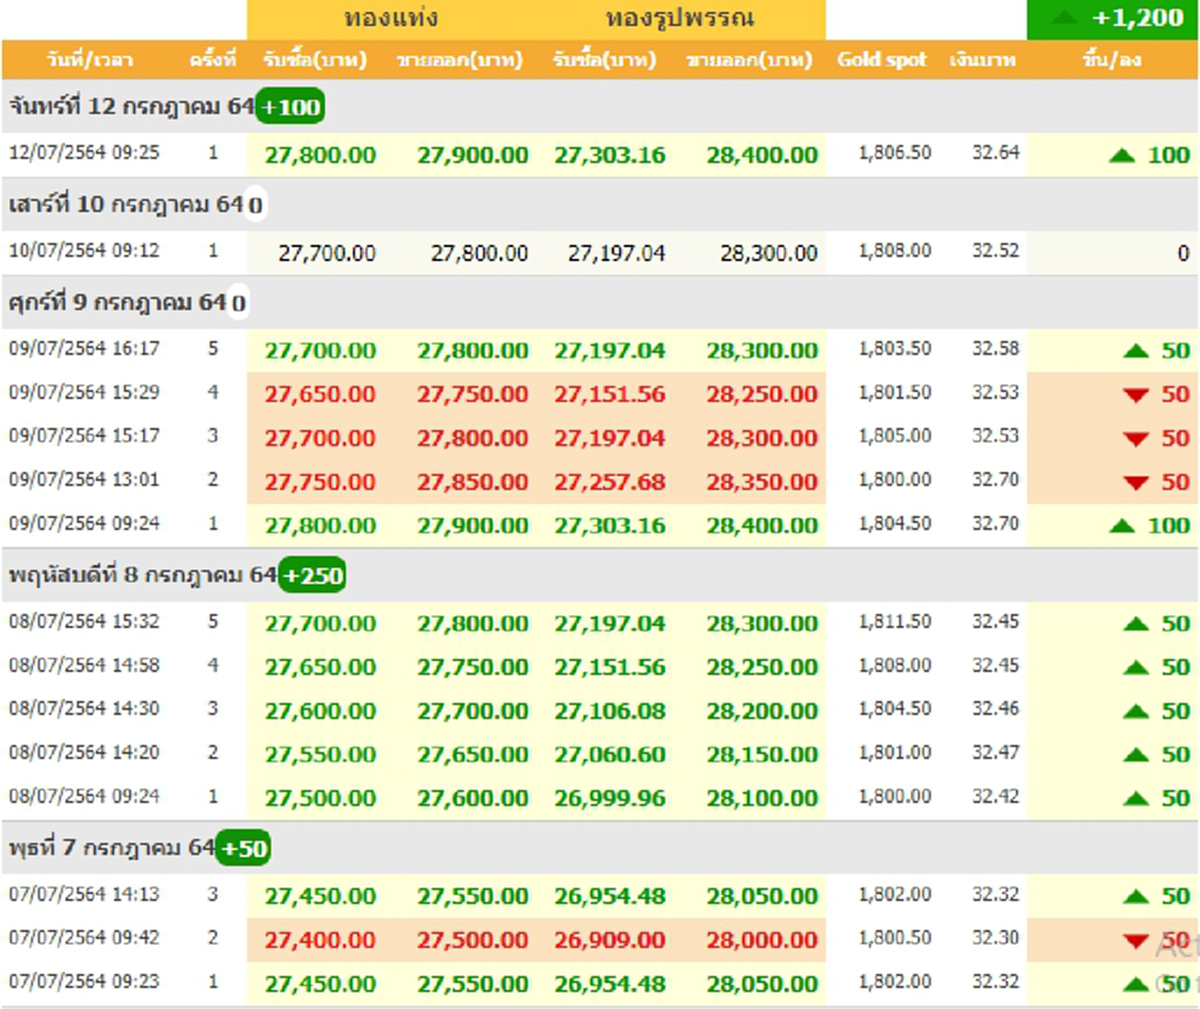Click the 0 badge beside ศุกร์ที่ 9 กรกฎาคม
This screenshot has height=1009, width=1200.
[237, 303]
